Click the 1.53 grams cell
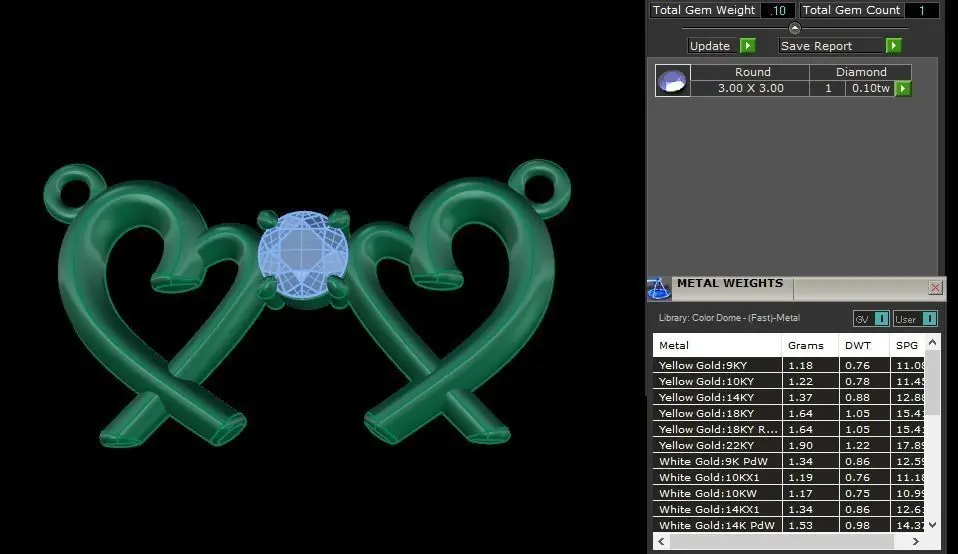This screenshot has width=958, height=554. click(810, 525)
